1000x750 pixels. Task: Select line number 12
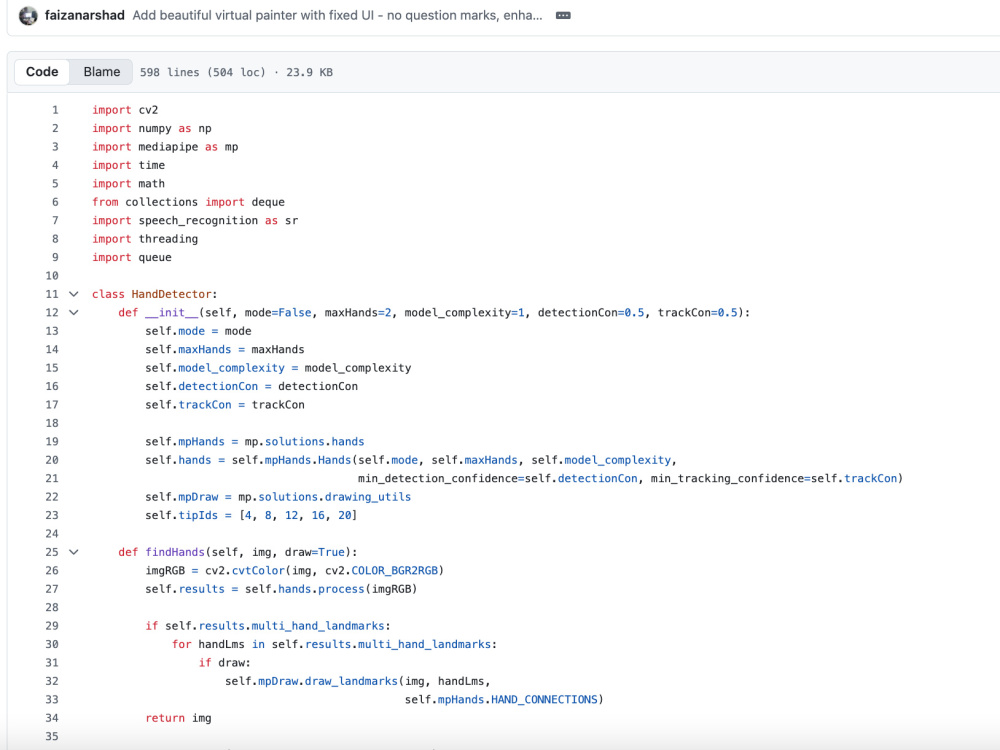click(52, 312)
